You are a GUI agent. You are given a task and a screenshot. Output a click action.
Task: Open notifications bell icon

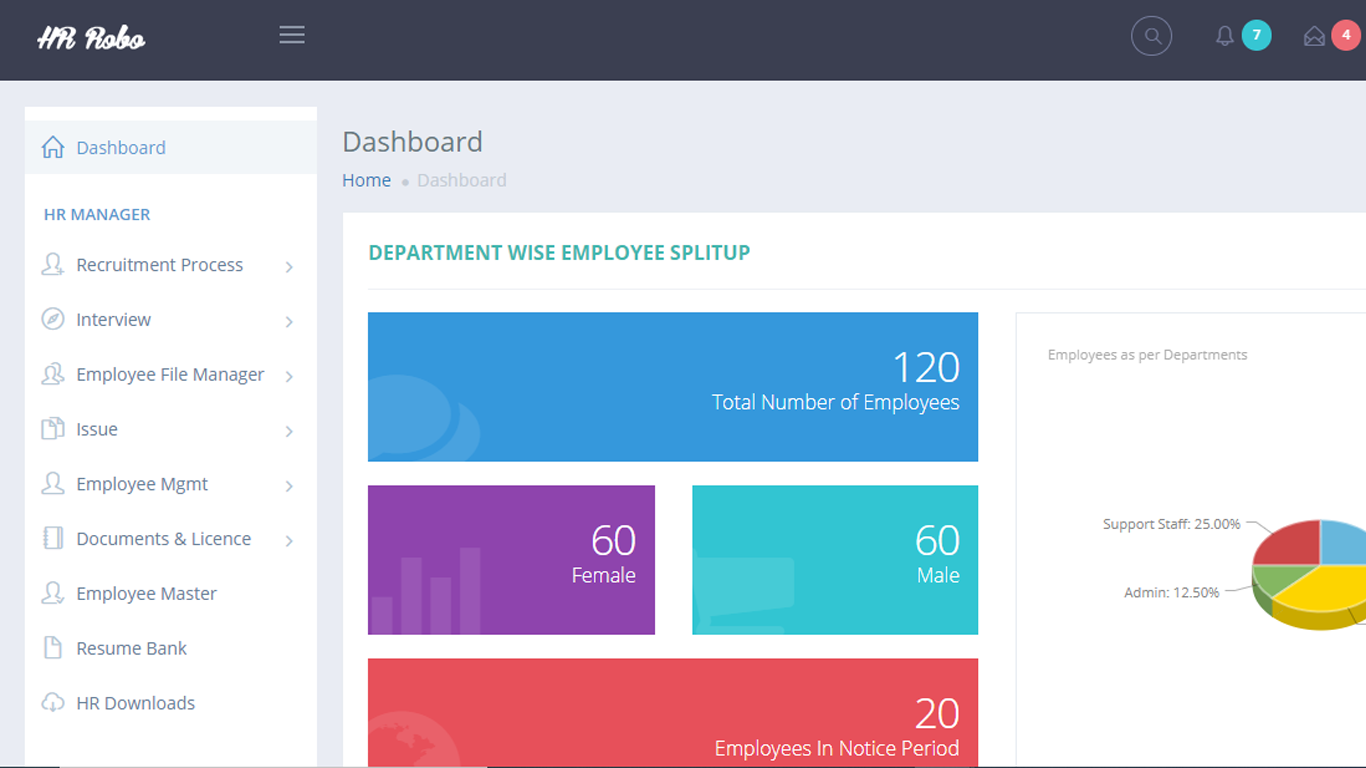click(1225, 37)
